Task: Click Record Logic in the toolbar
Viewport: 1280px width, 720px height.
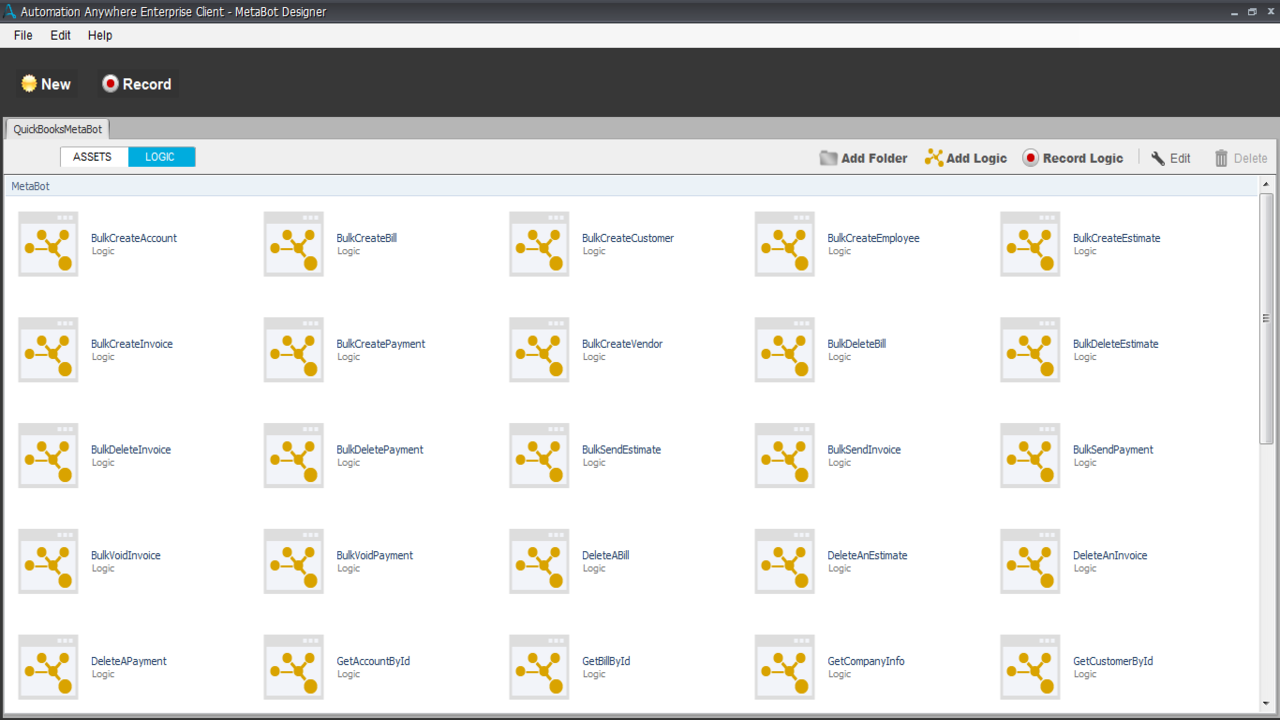Action: (x=1073, y=158)
